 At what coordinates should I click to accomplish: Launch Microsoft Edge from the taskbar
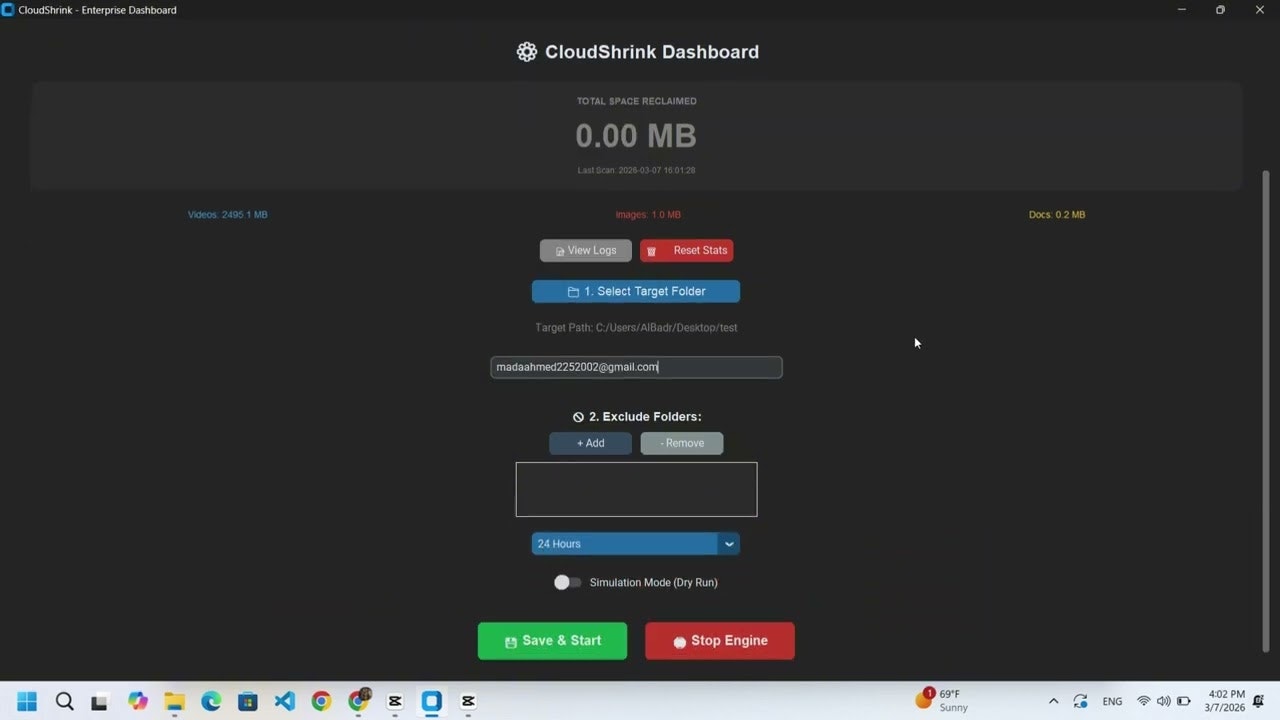(x=210, y=701)
